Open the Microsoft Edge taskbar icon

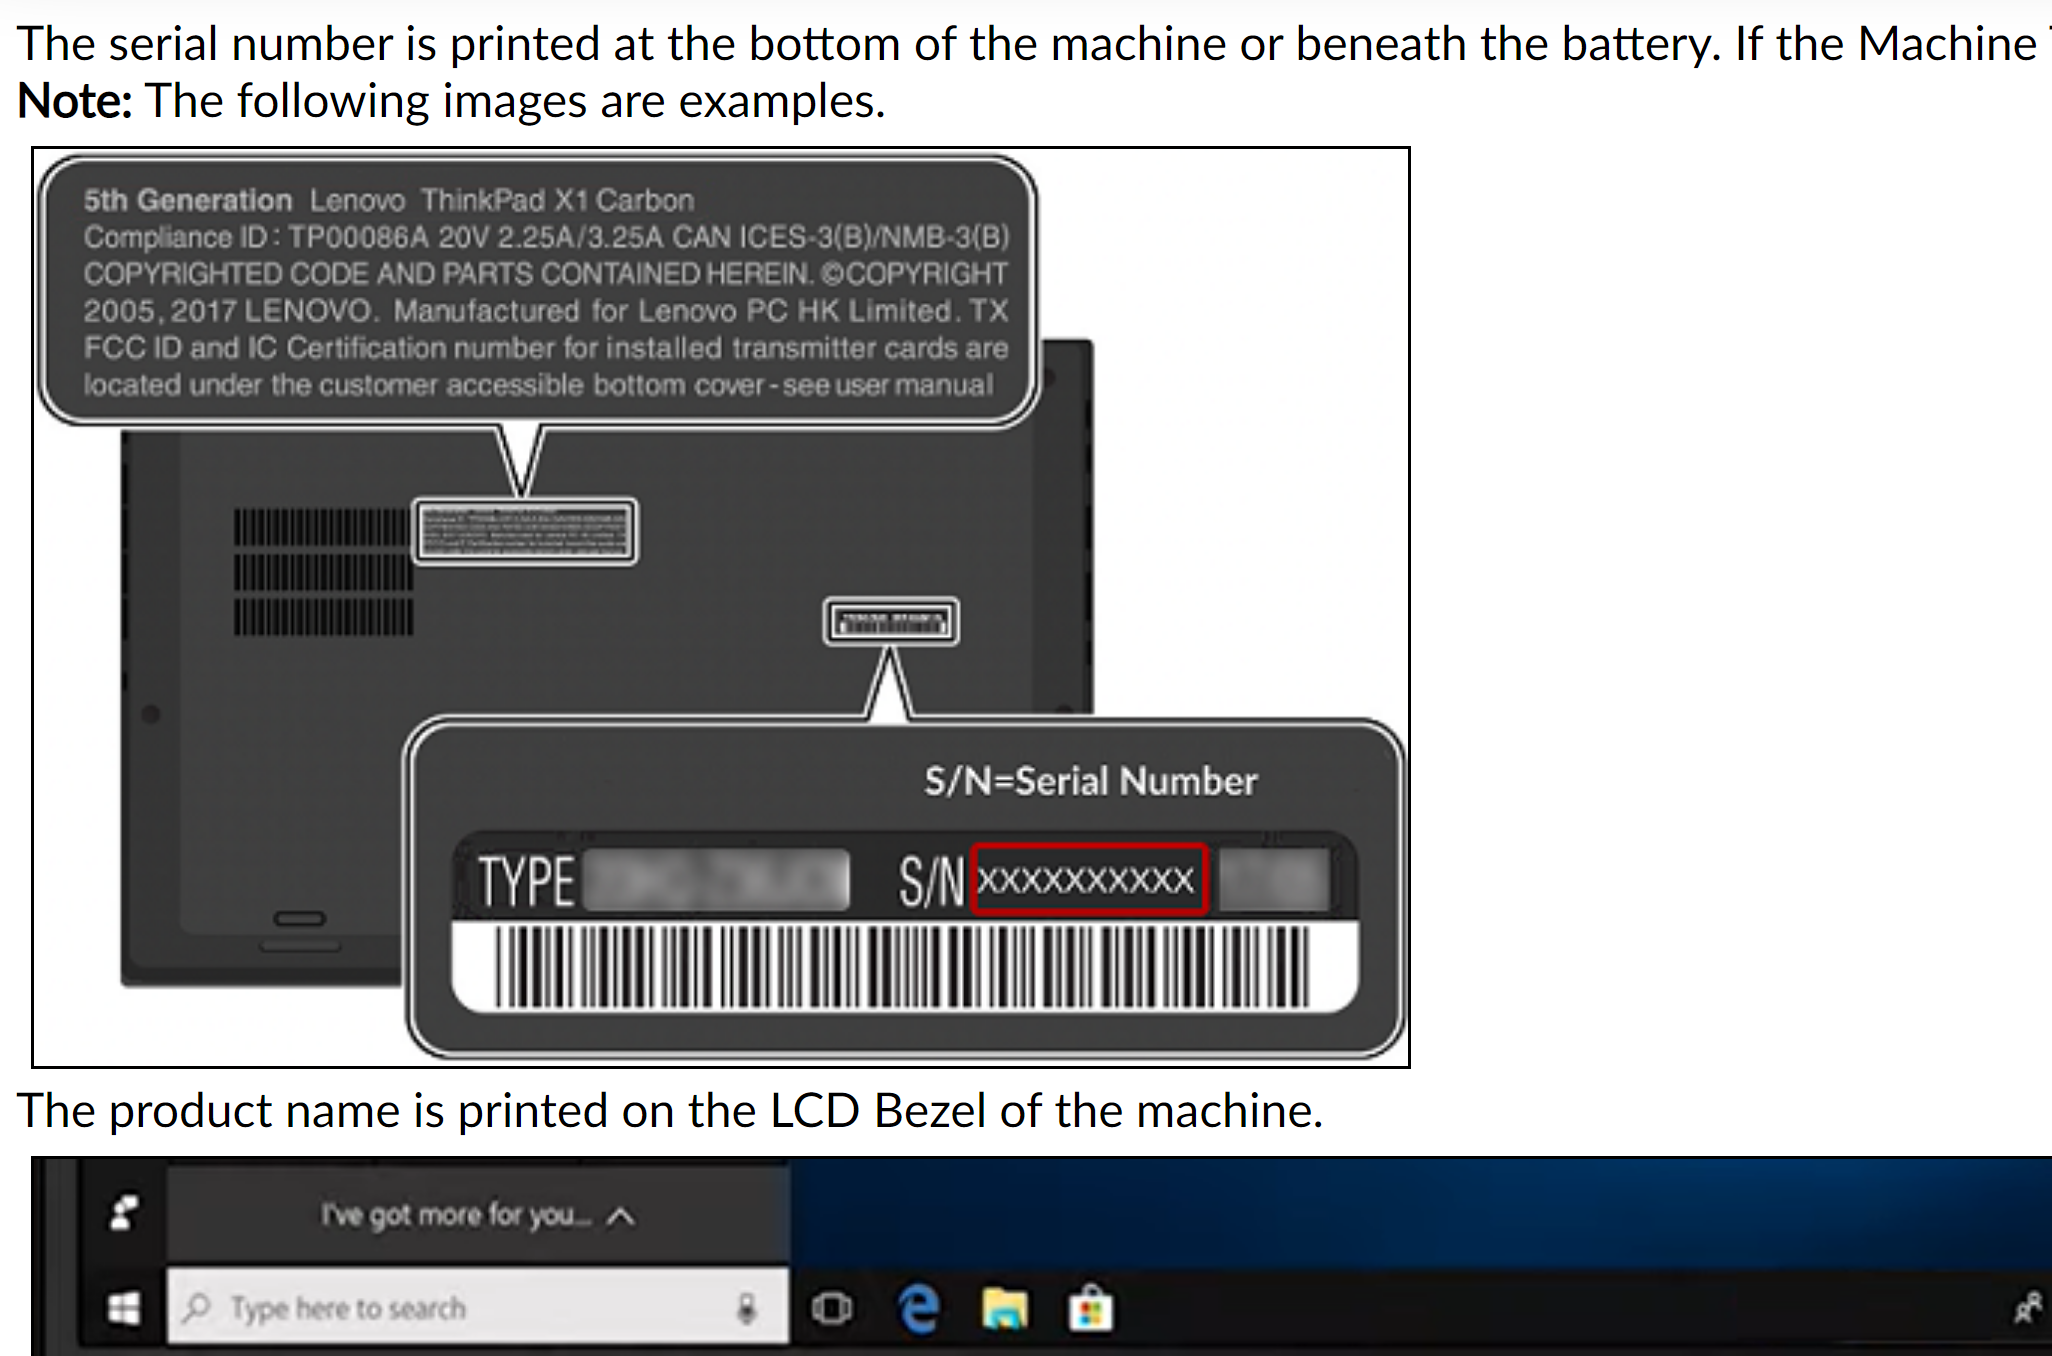[x=919, y=1308]
